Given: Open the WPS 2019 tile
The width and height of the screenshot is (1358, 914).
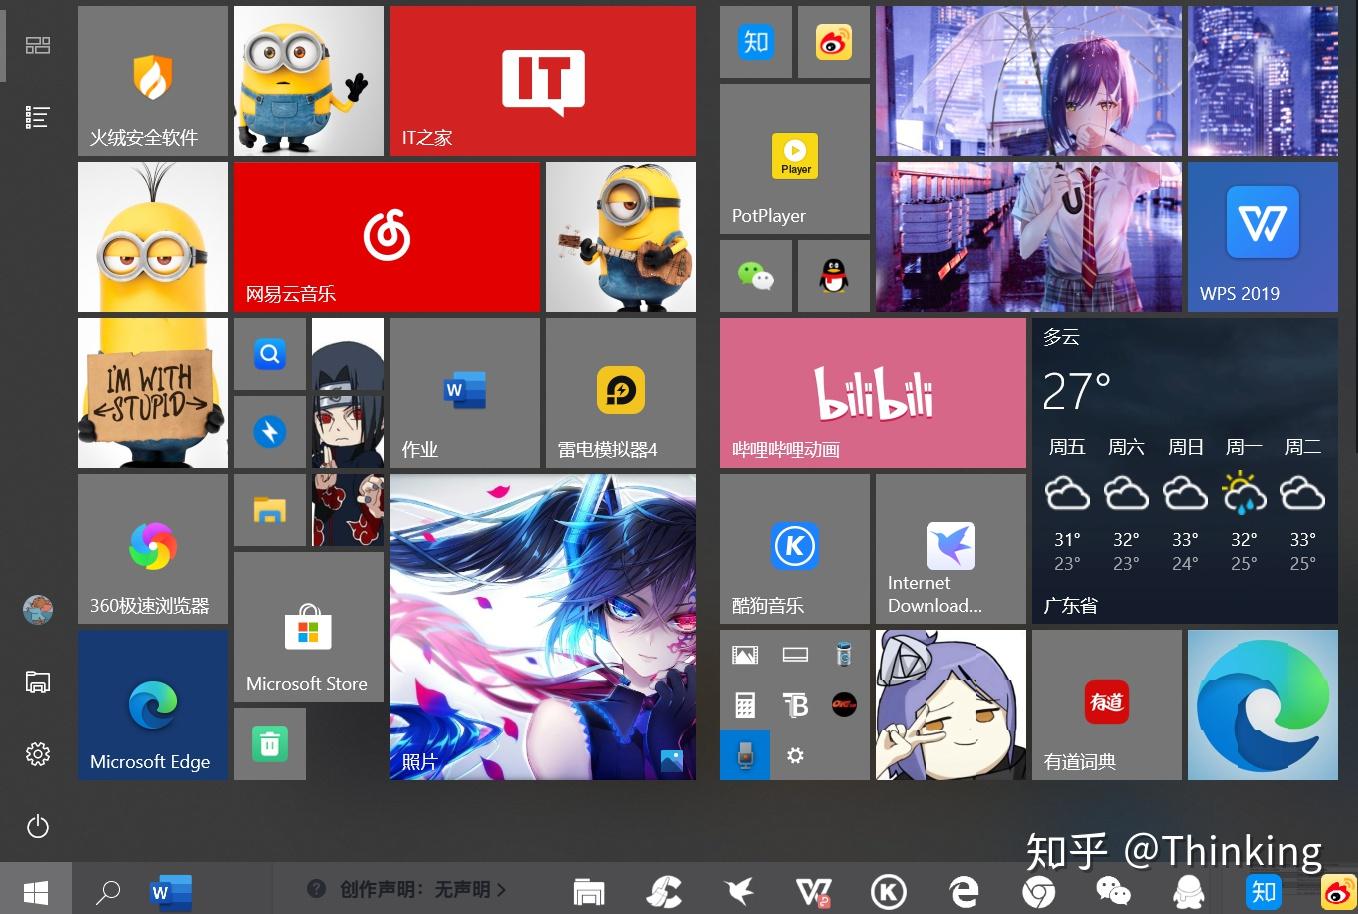Looking at the screenshot, I should [1262, 236].
